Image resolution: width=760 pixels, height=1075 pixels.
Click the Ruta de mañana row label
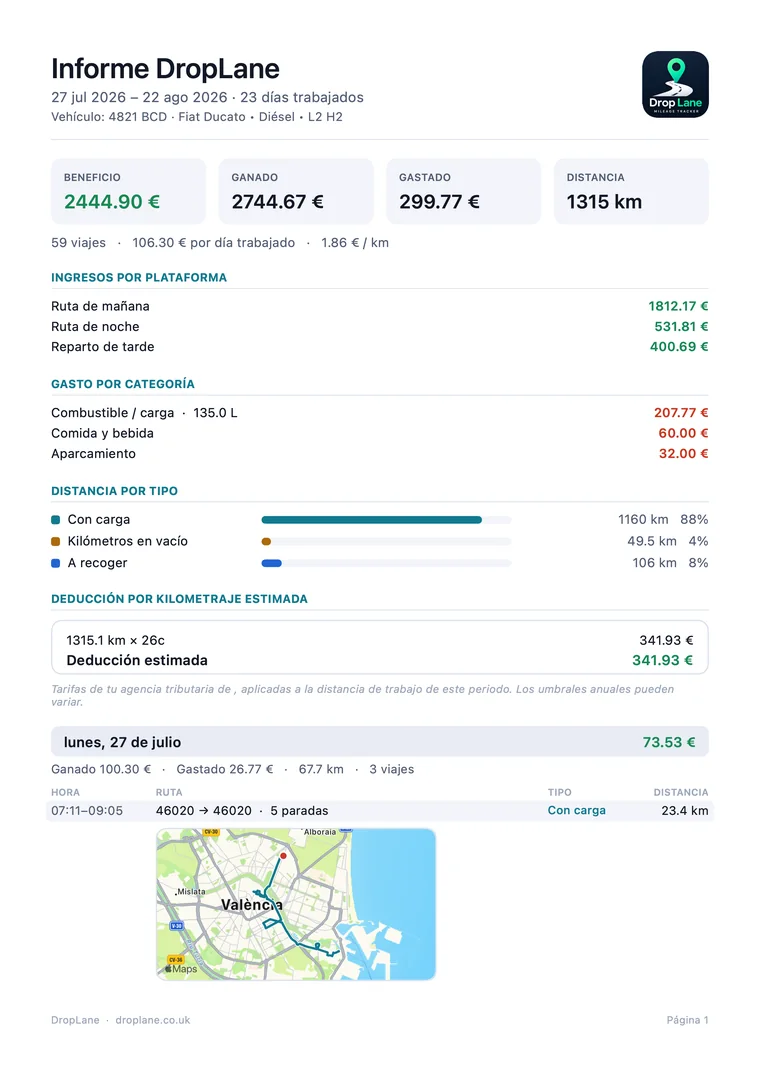(100, 306)
